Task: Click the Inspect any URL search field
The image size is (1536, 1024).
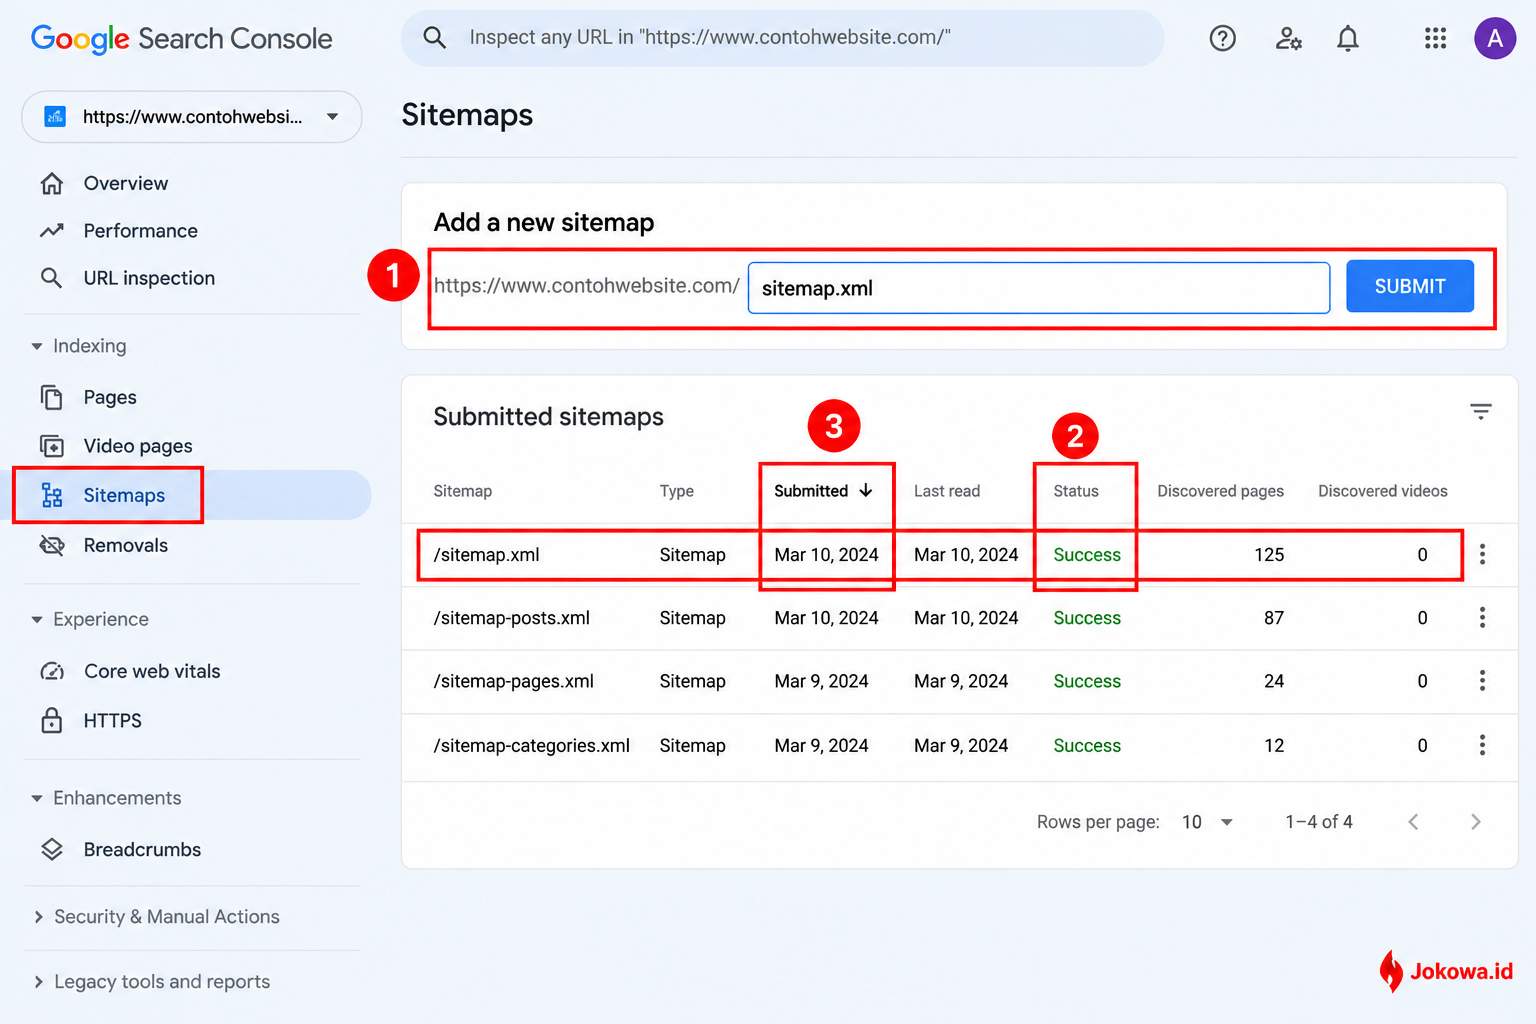Action: tap(783, 38)
